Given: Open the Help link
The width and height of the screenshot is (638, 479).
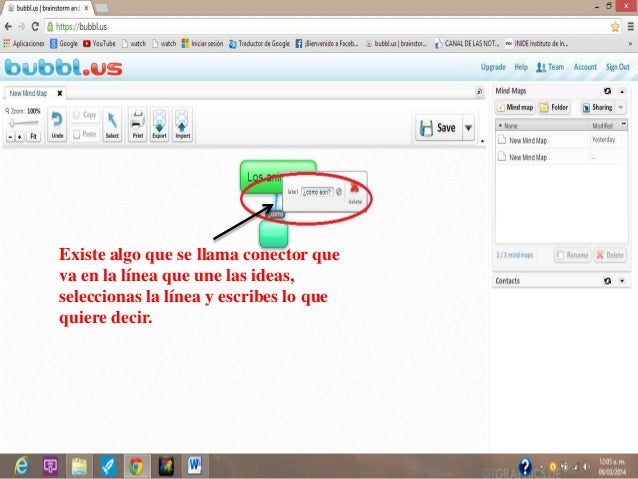Looking at the screenshot, I should (x=521, y=67).
